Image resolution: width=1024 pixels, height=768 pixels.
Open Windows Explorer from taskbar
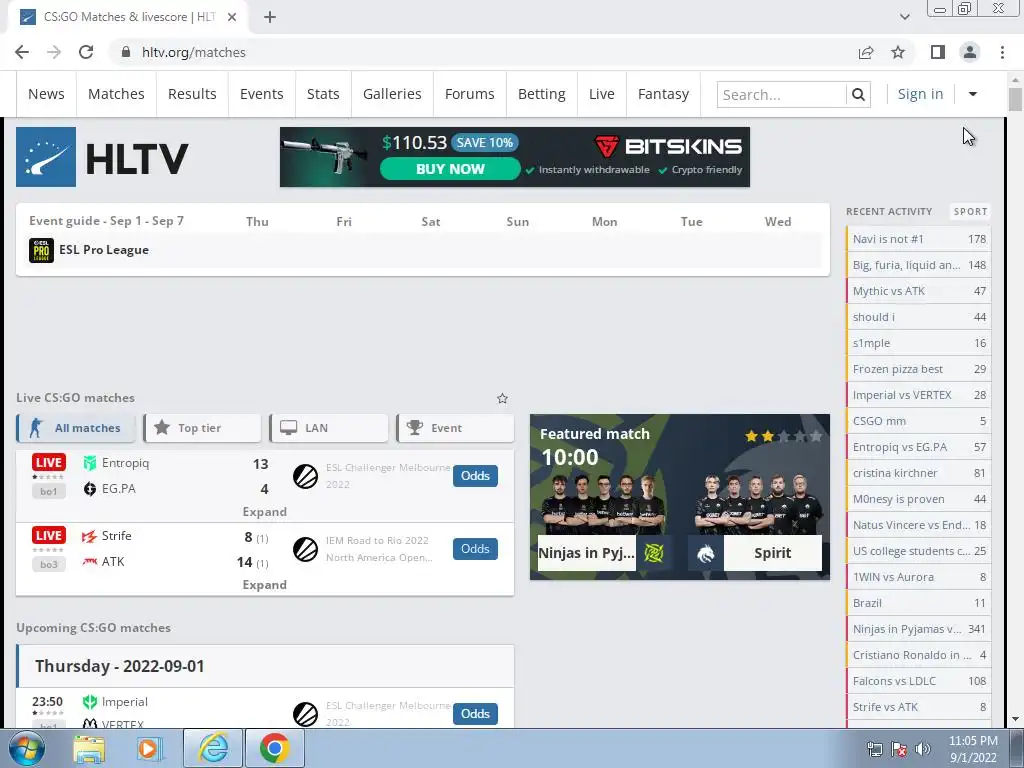(89, 748)
